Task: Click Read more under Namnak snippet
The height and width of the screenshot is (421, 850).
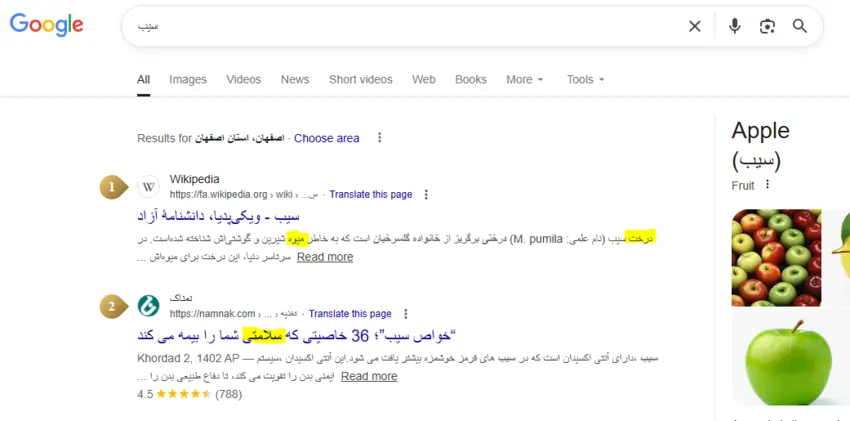Action: point(369,376)
